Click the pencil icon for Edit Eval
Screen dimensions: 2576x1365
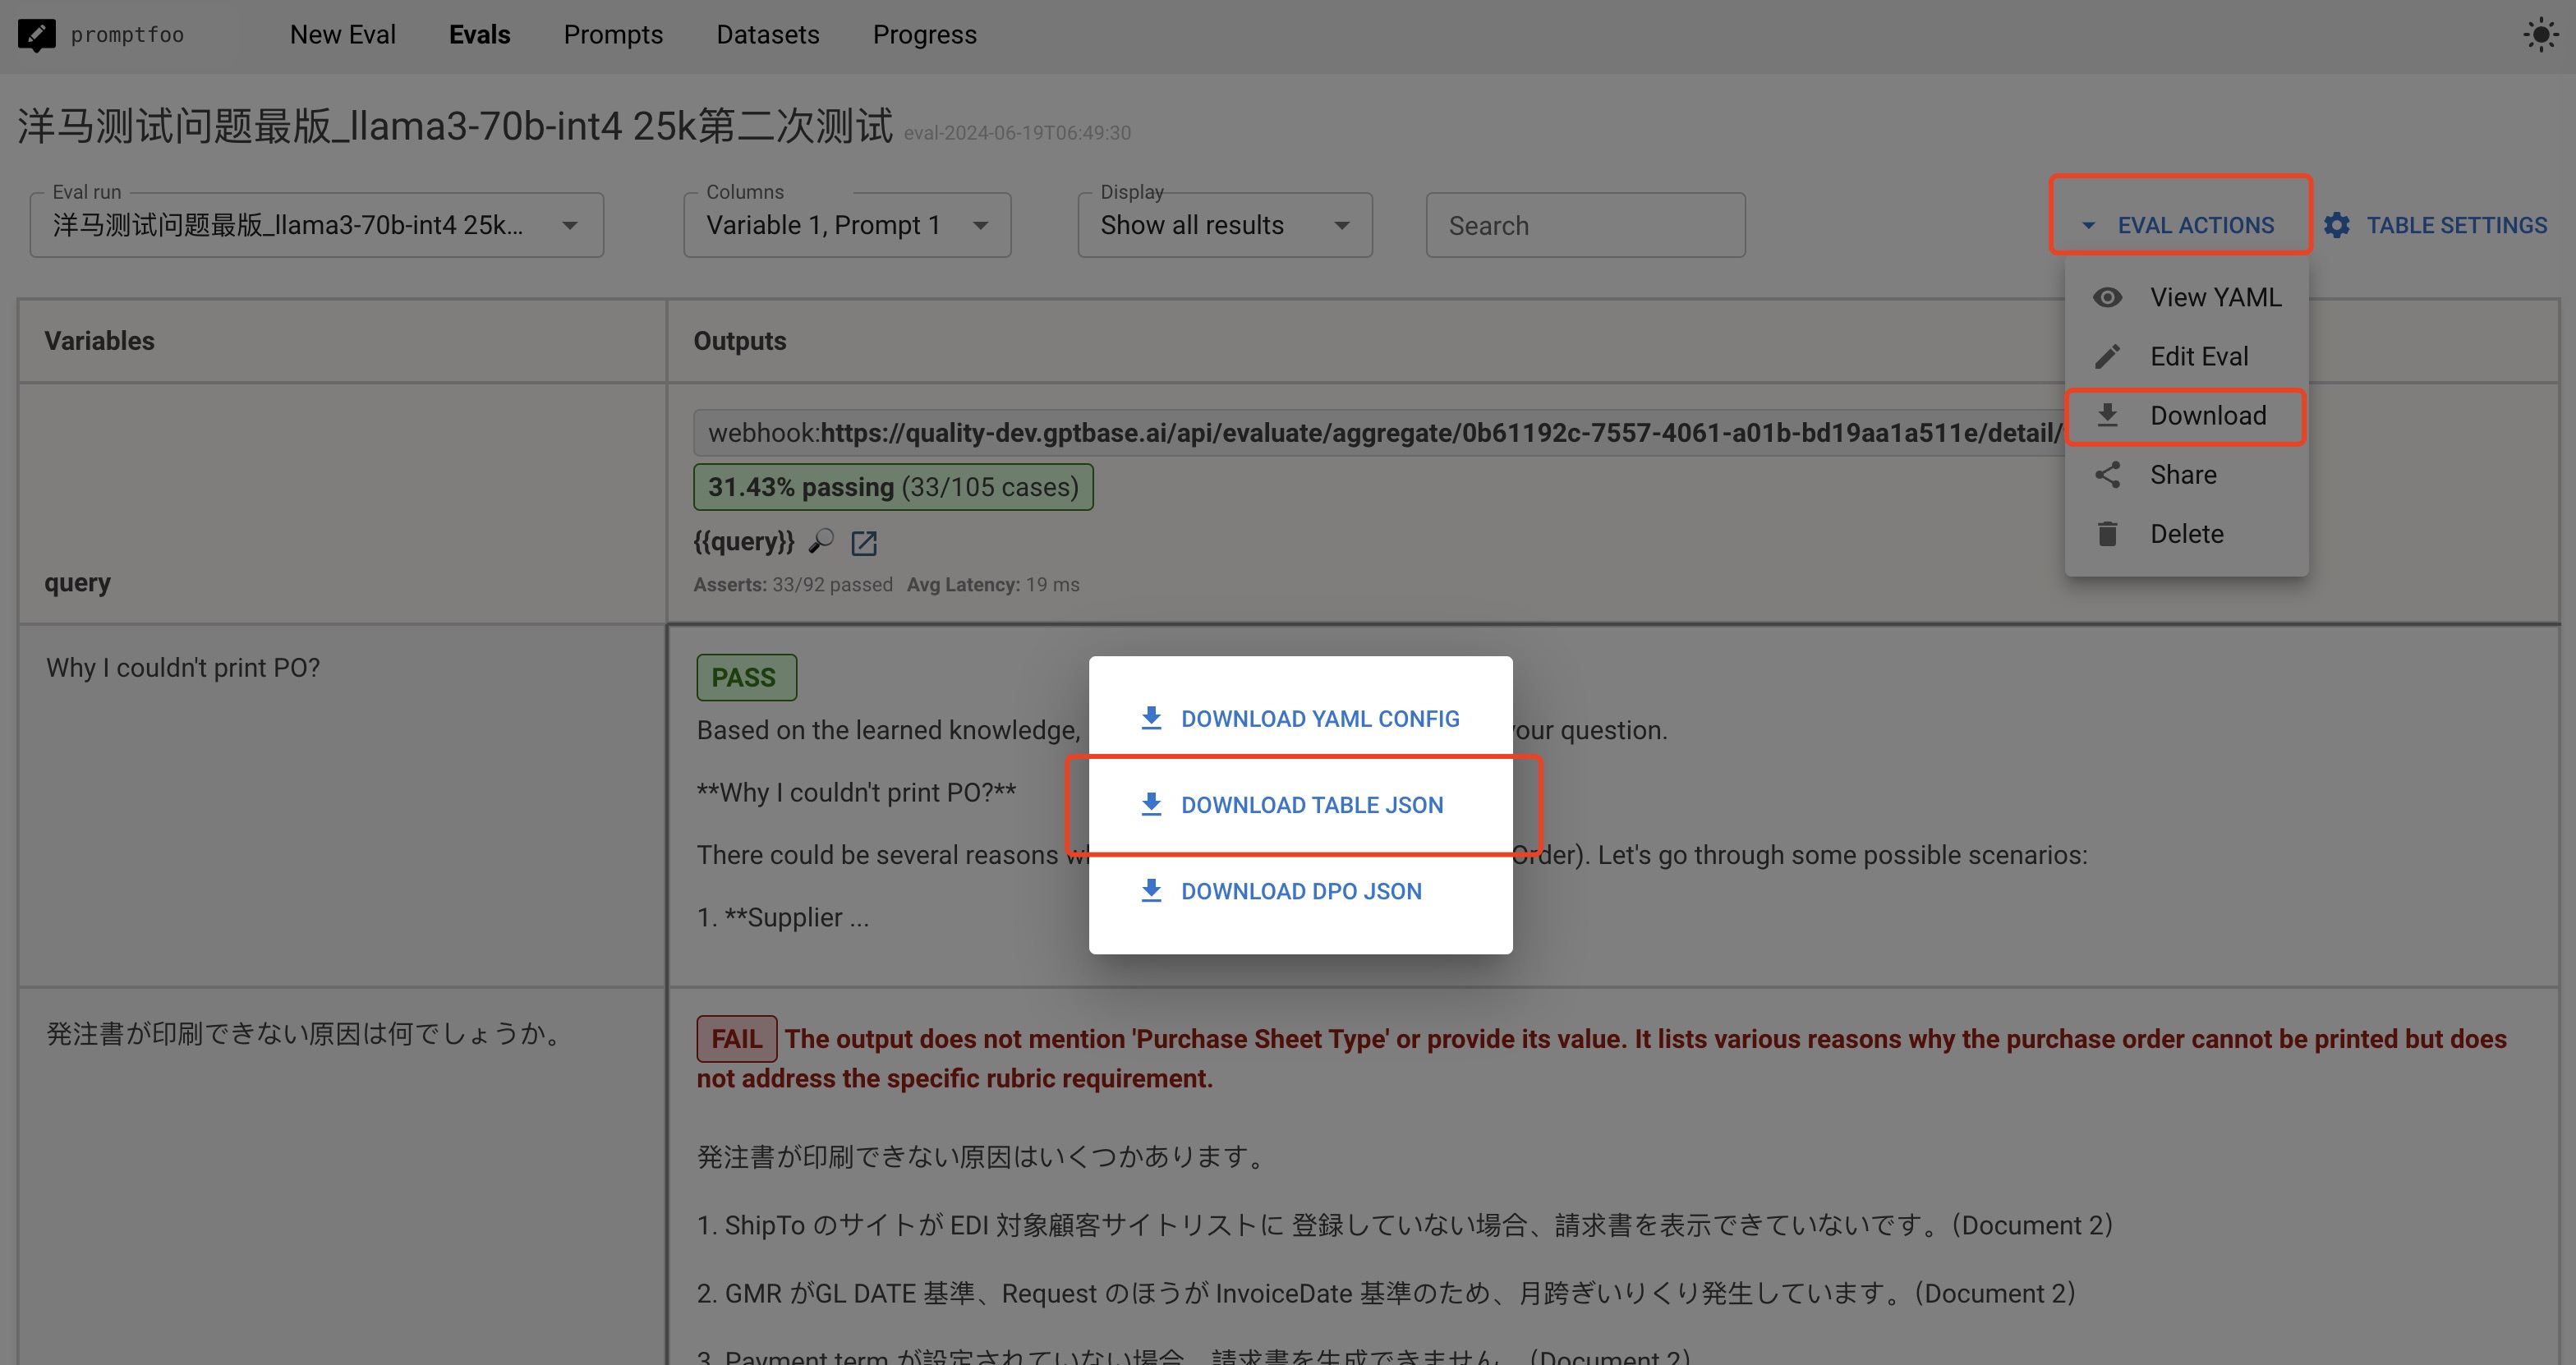(2108, 356)
